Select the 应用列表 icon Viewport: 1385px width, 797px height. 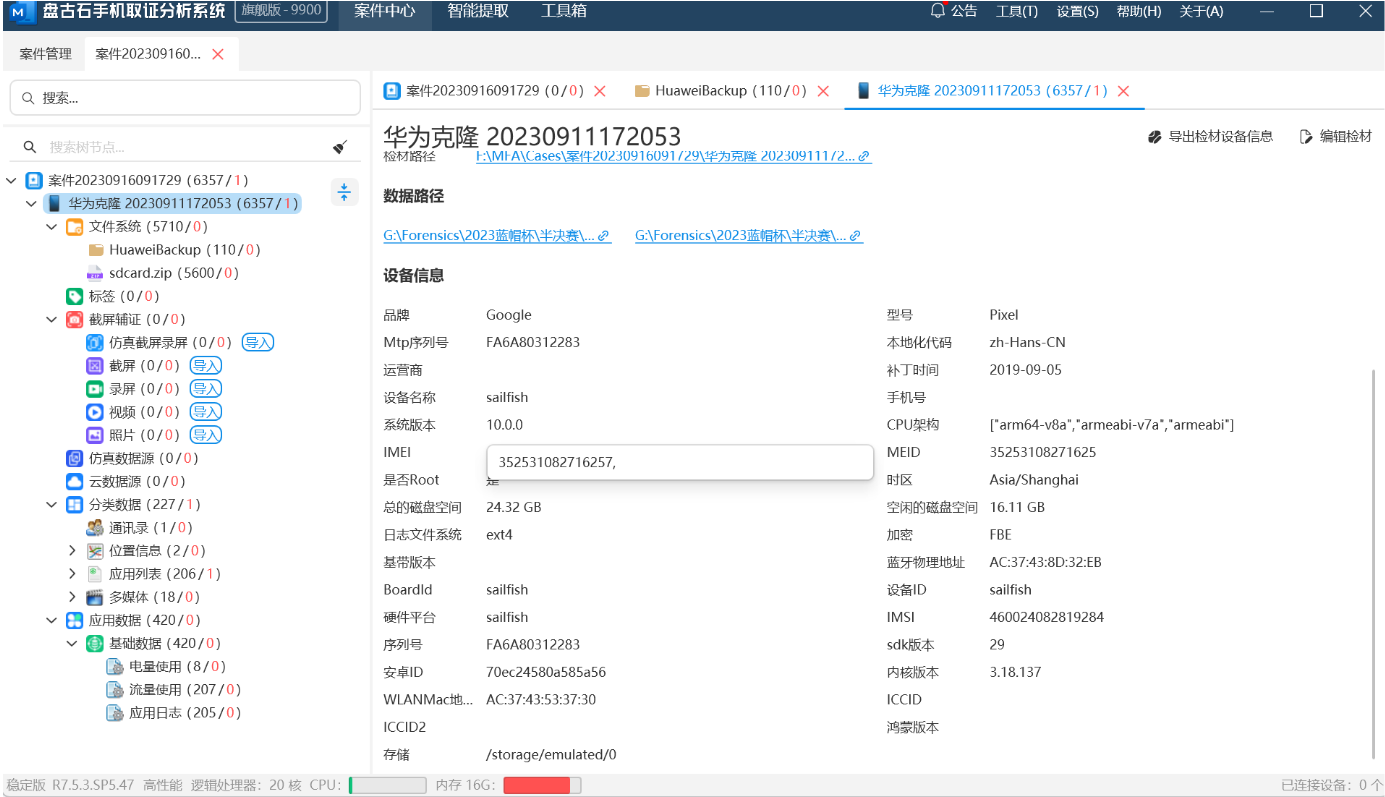95,574
